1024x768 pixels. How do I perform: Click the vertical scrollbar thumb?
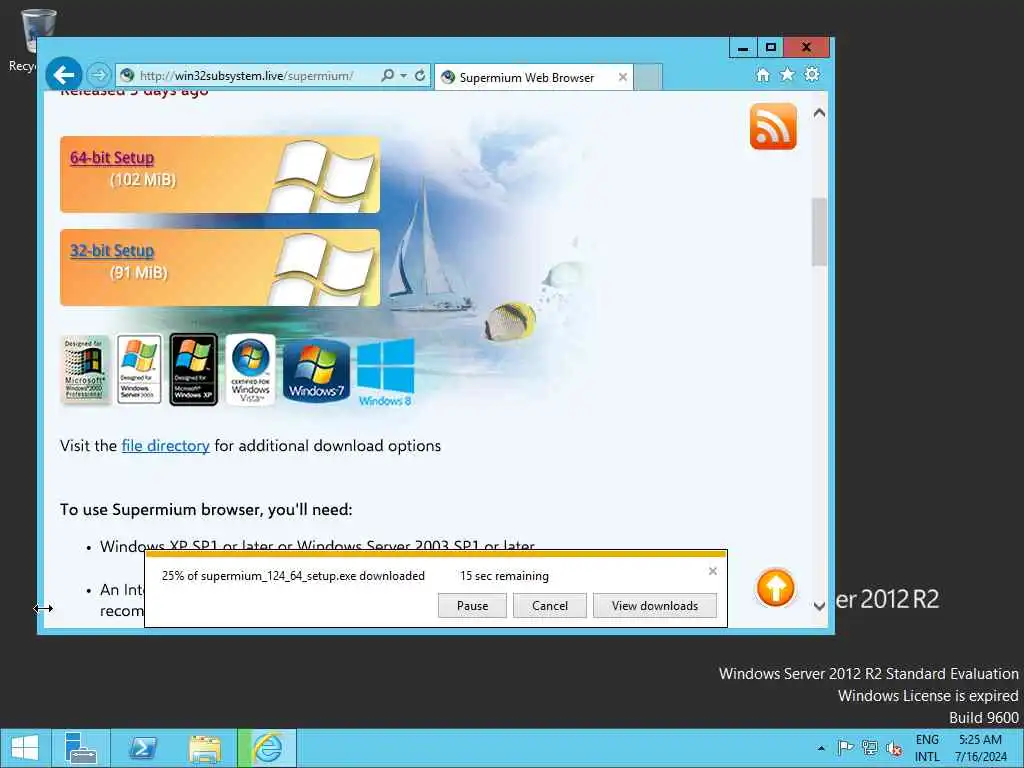pos(819,232)
